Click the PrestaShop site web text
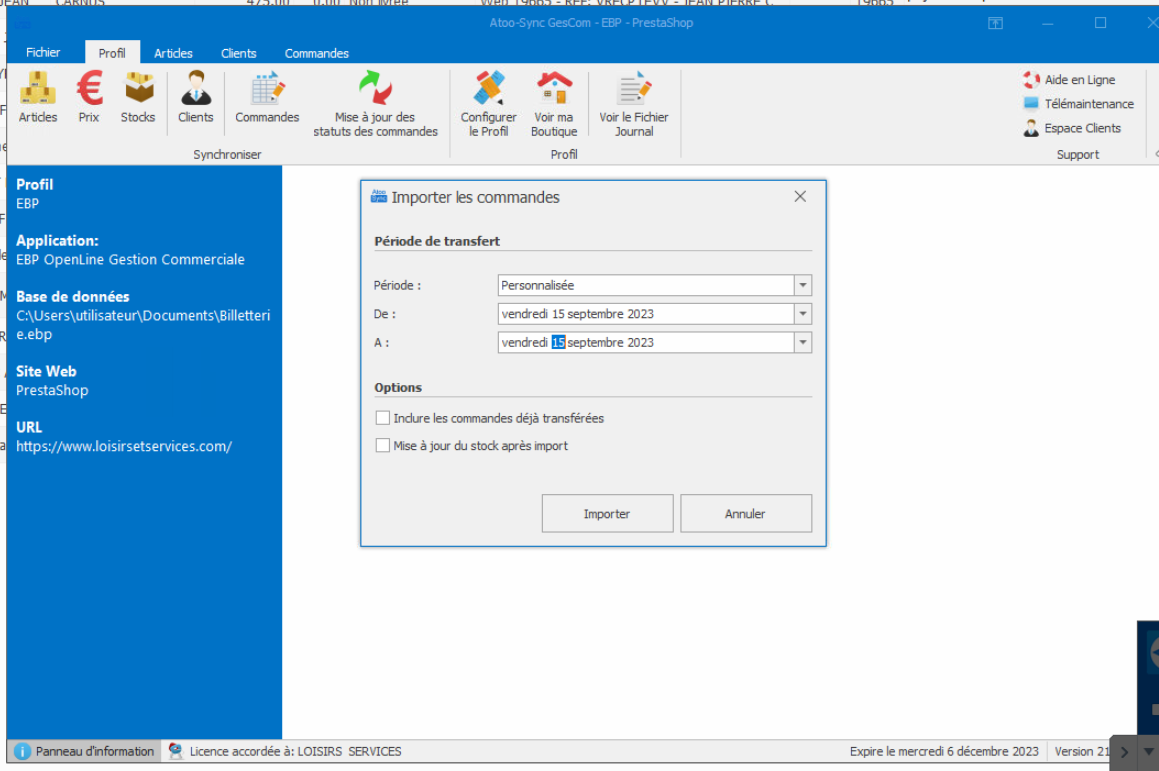Screen dimensions: 1159x771 (52, 390)
